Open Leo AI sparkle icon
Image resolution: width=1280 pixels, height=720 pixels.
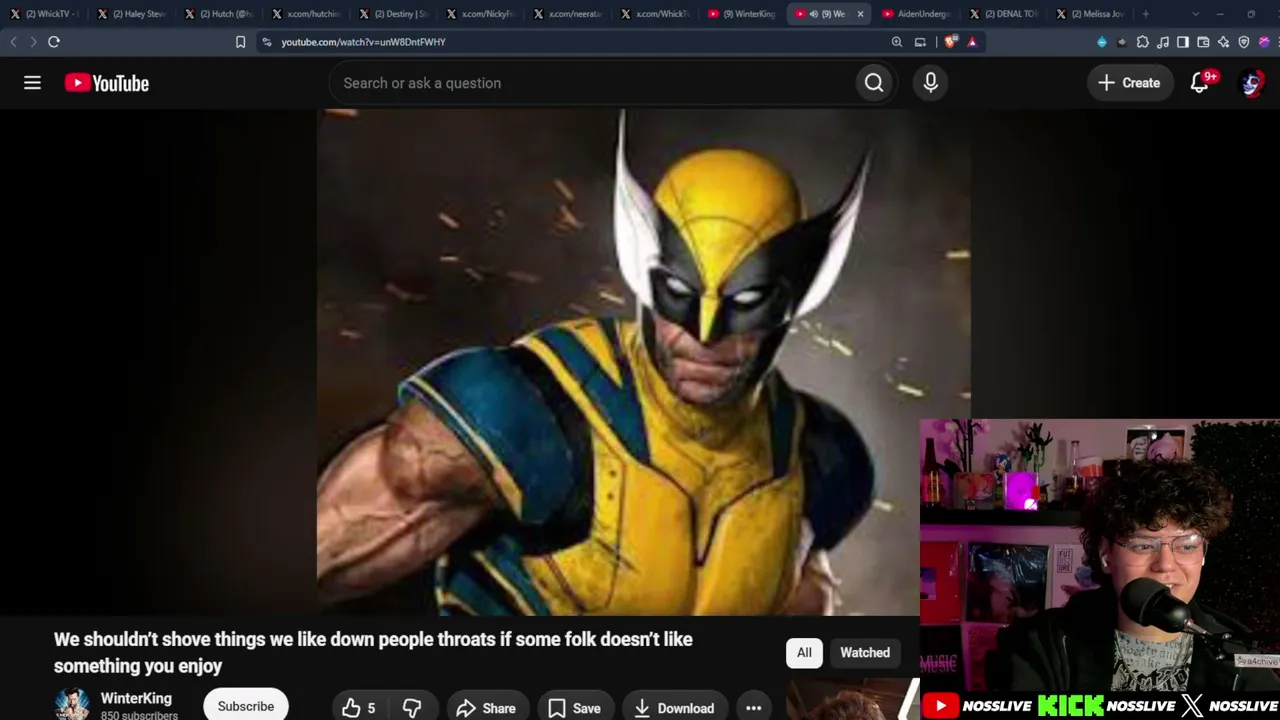coord(1223,42)
